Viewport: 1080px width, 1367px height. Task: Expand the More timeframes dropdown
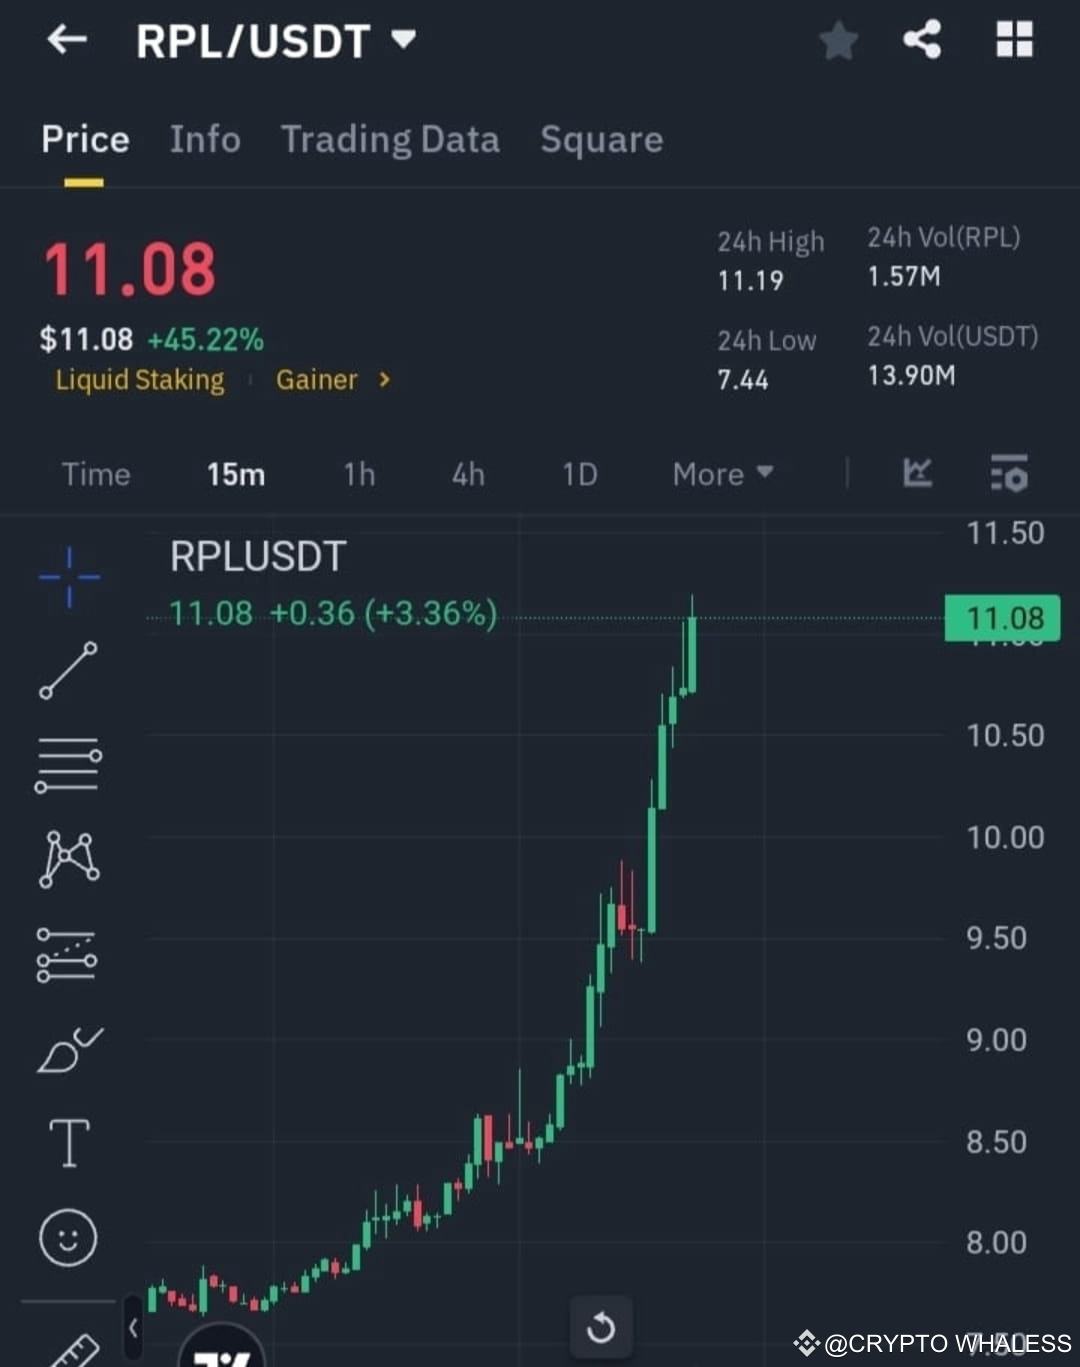pos(720,475)
